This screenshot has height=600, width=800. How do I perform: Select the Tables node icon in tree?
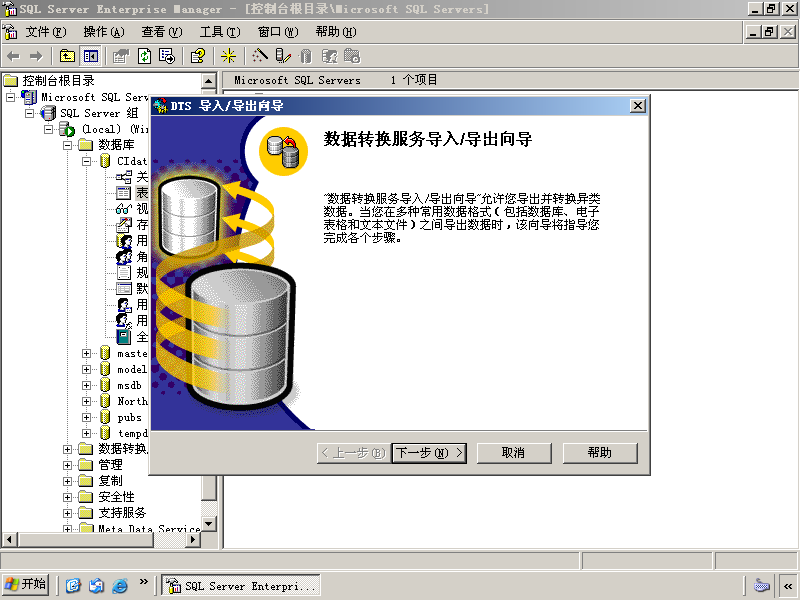coord(123,193)
